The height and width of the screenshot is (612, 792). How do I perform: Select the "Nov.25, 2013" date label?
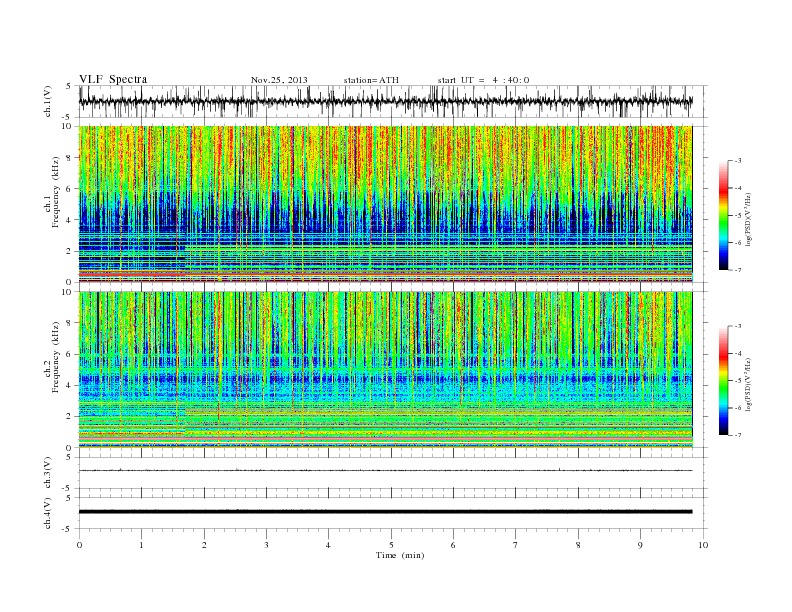click(x=279, y=80)
